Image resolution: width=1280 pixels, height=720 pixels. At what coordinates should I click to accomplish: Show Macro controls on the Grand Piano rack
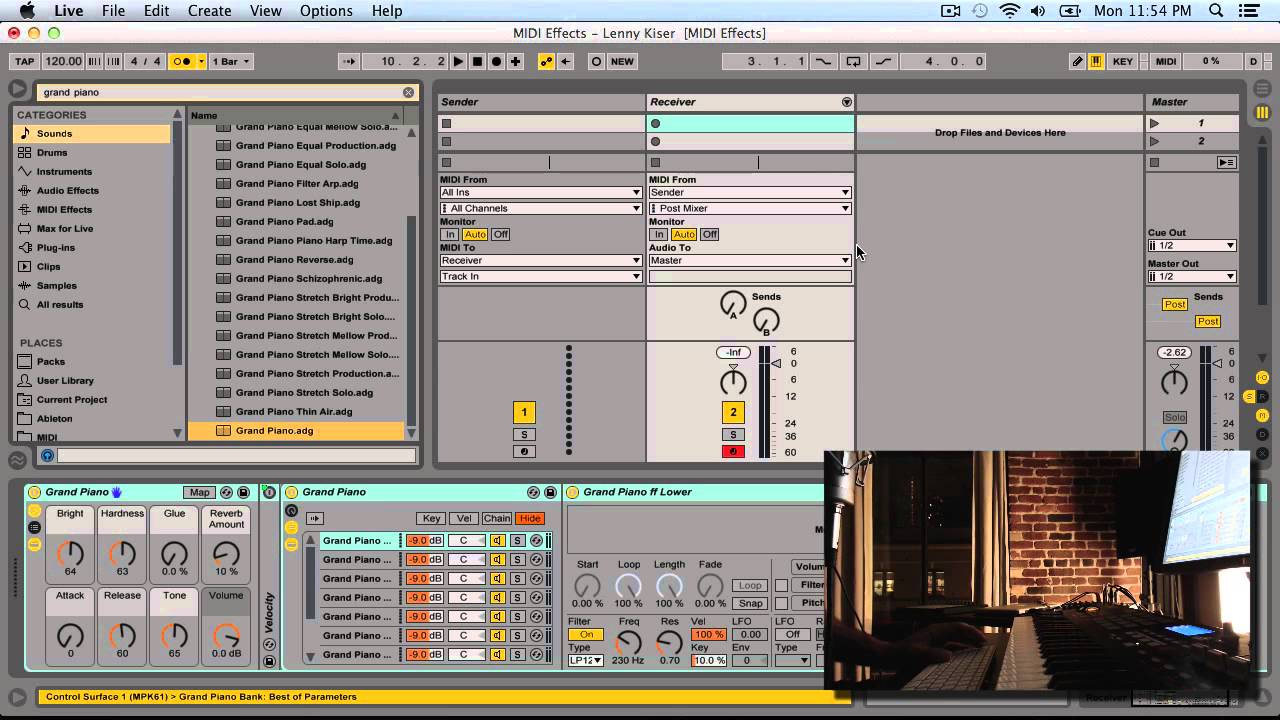pyautogui.click(x=34, y=510)
